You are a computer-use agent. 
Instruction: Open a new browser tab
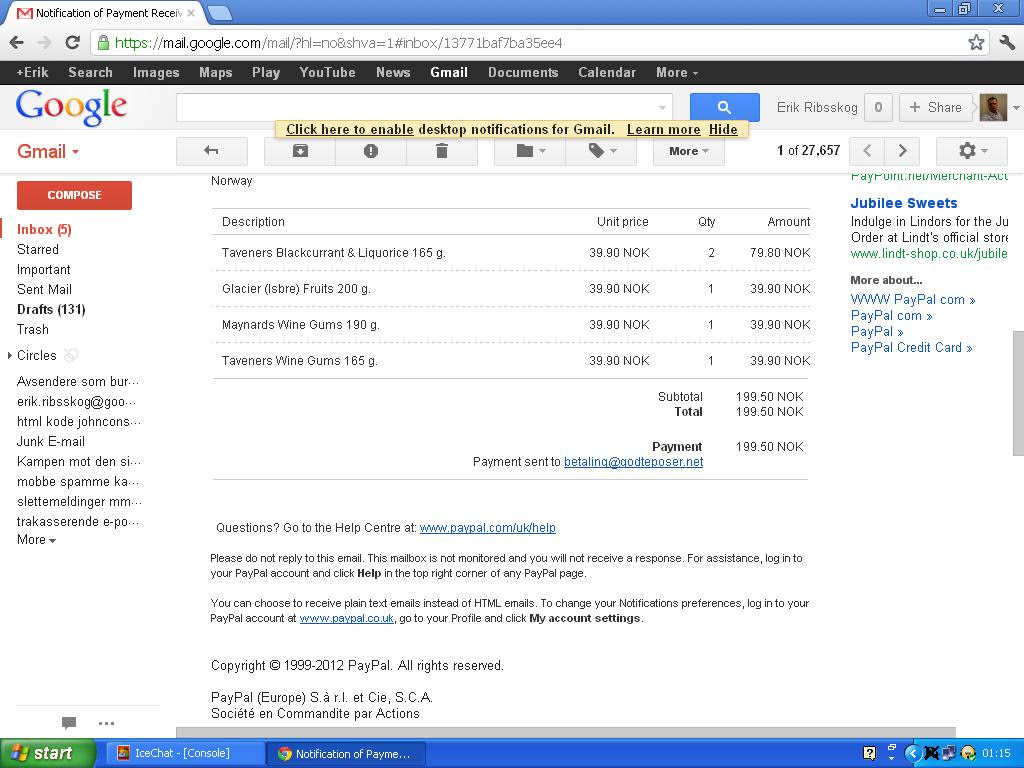[219, 12]
